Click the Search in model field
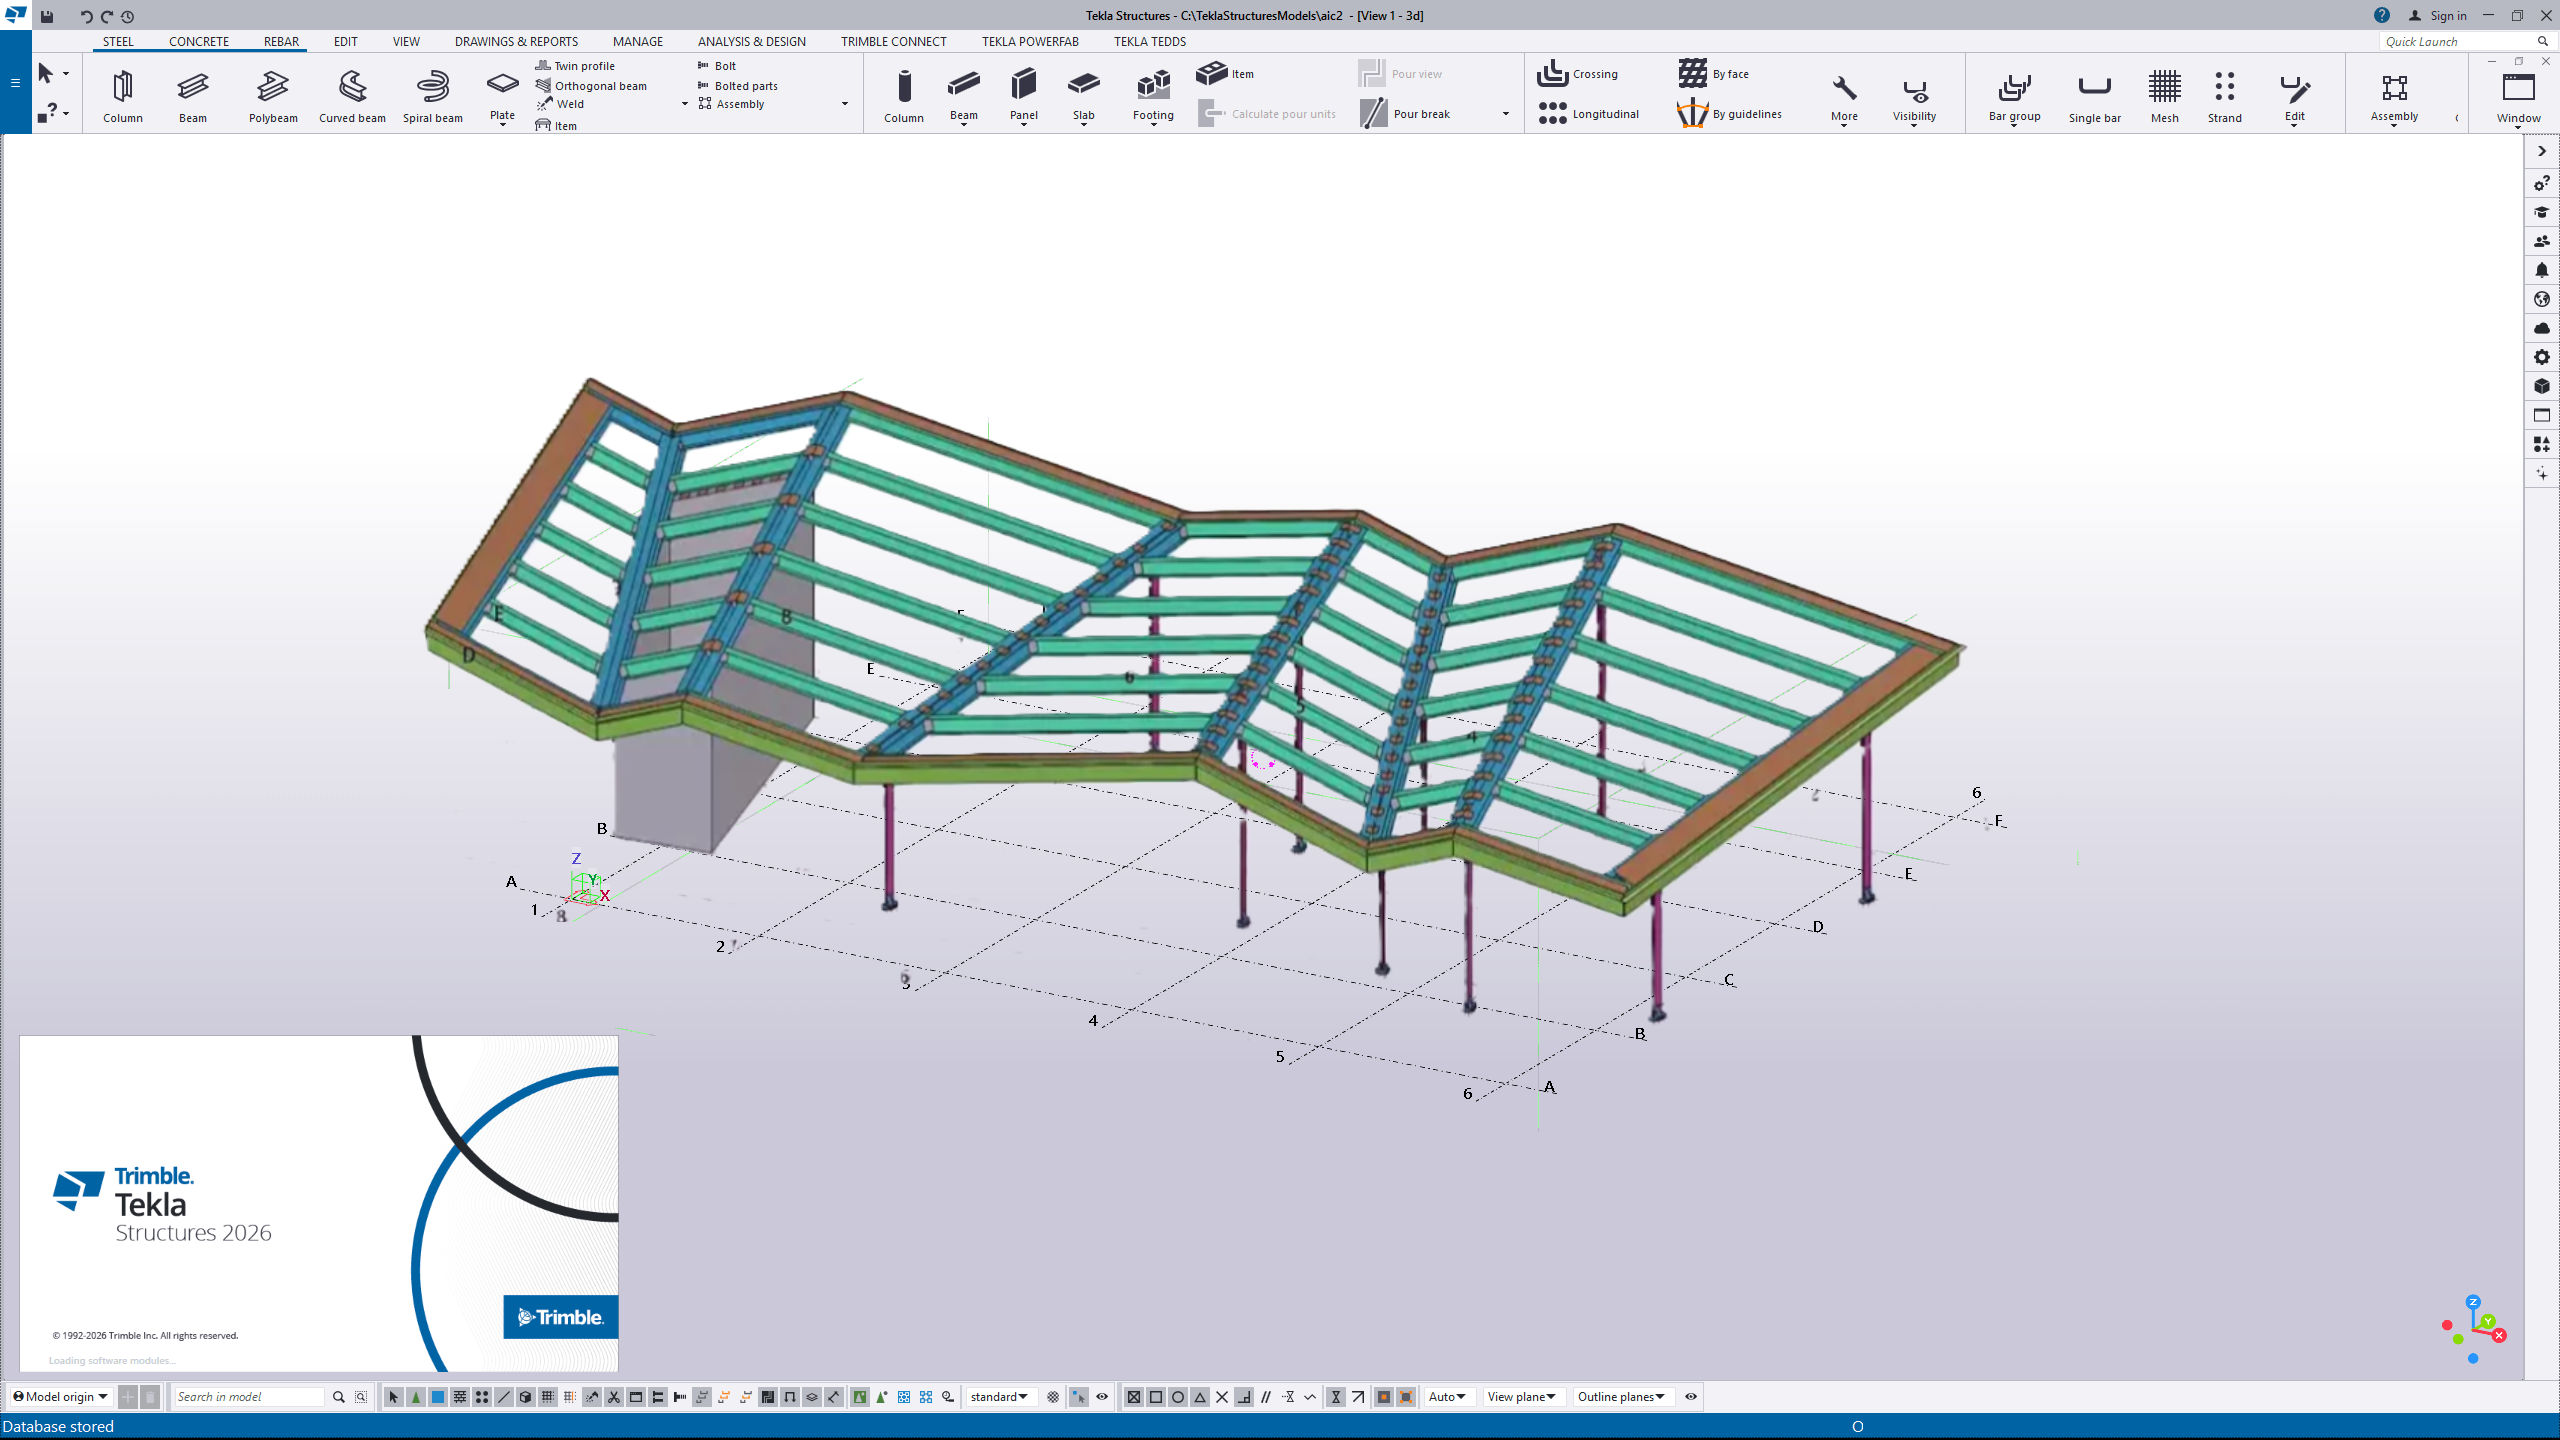Viewport: 2560px width, 1440px height. (249, 1397)
